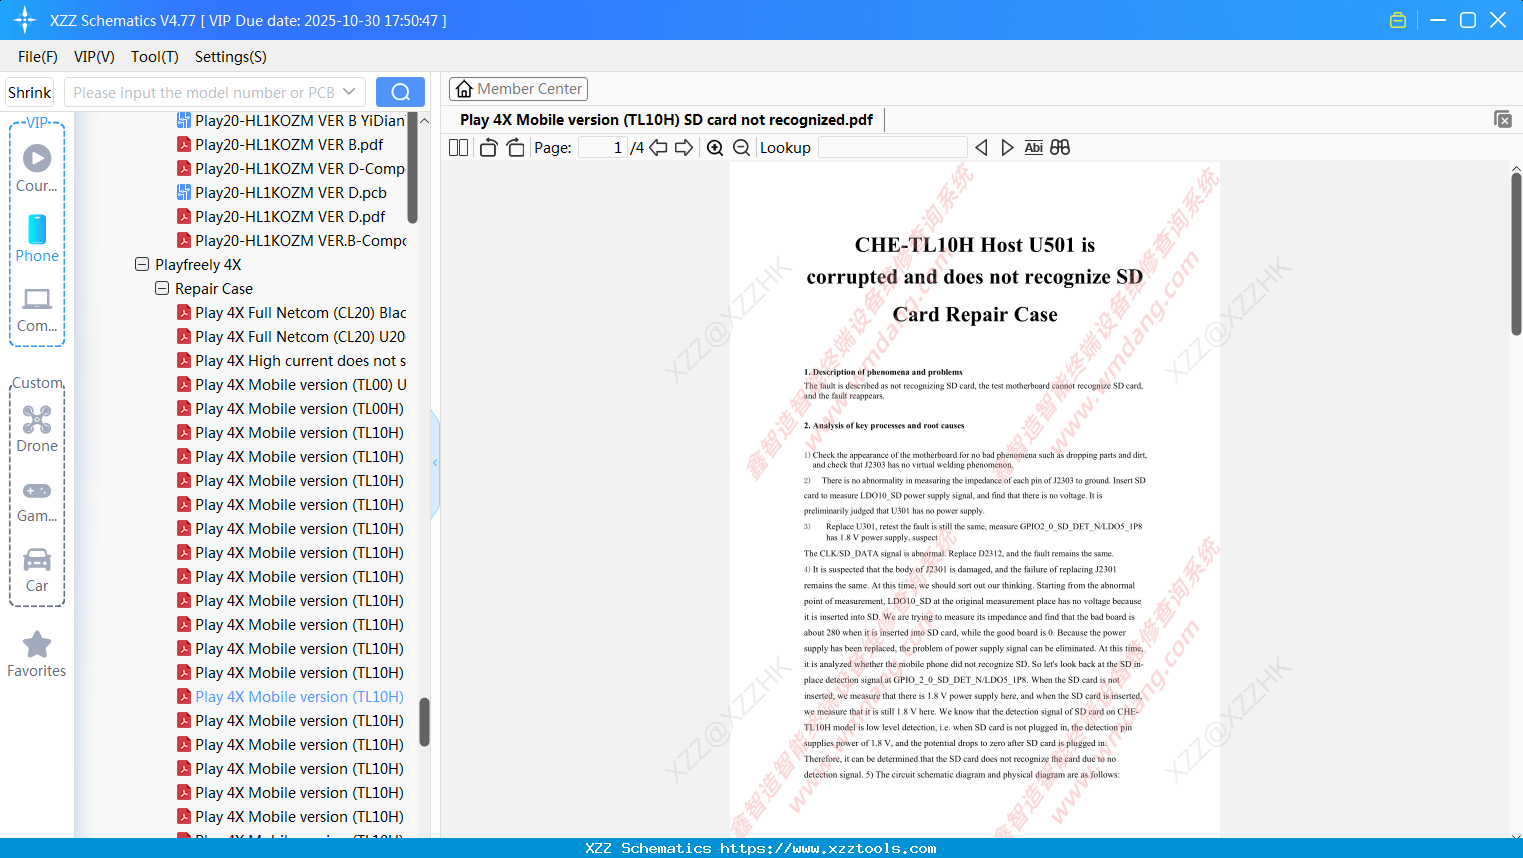Open the Game console category

tap(37, 499)
